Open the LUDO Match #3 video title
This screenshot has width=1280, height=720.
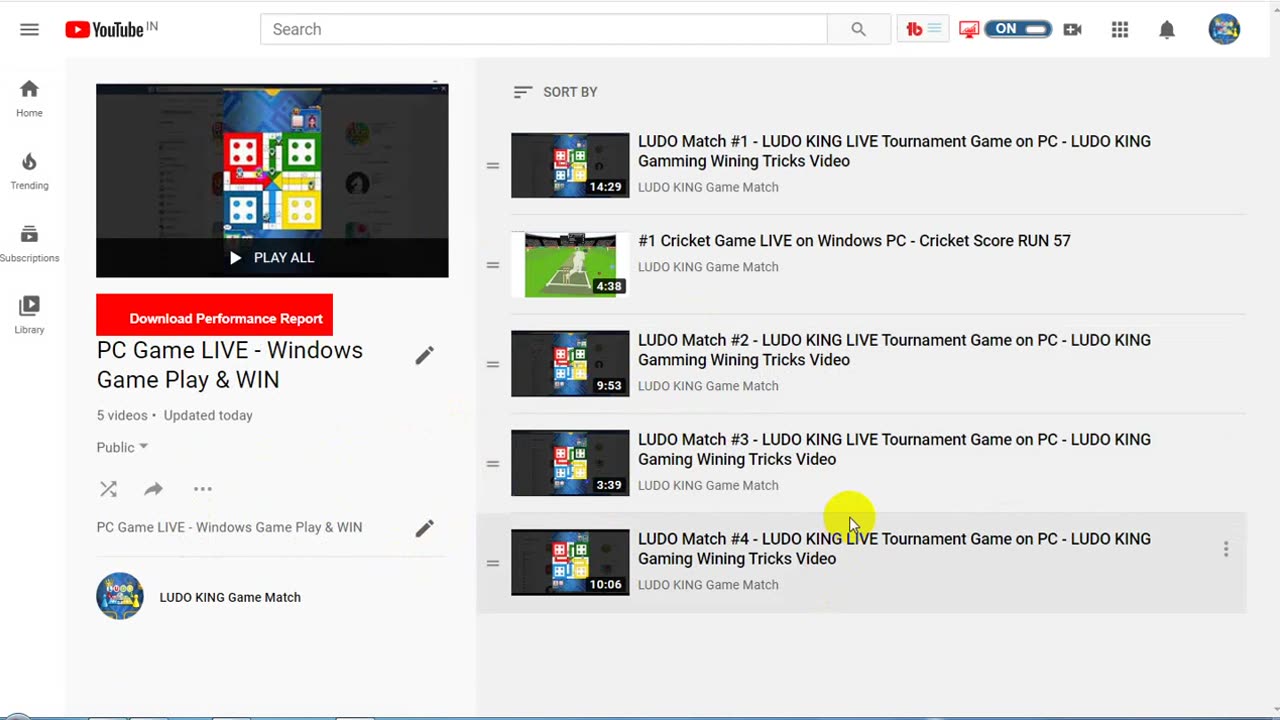point(894,449)
